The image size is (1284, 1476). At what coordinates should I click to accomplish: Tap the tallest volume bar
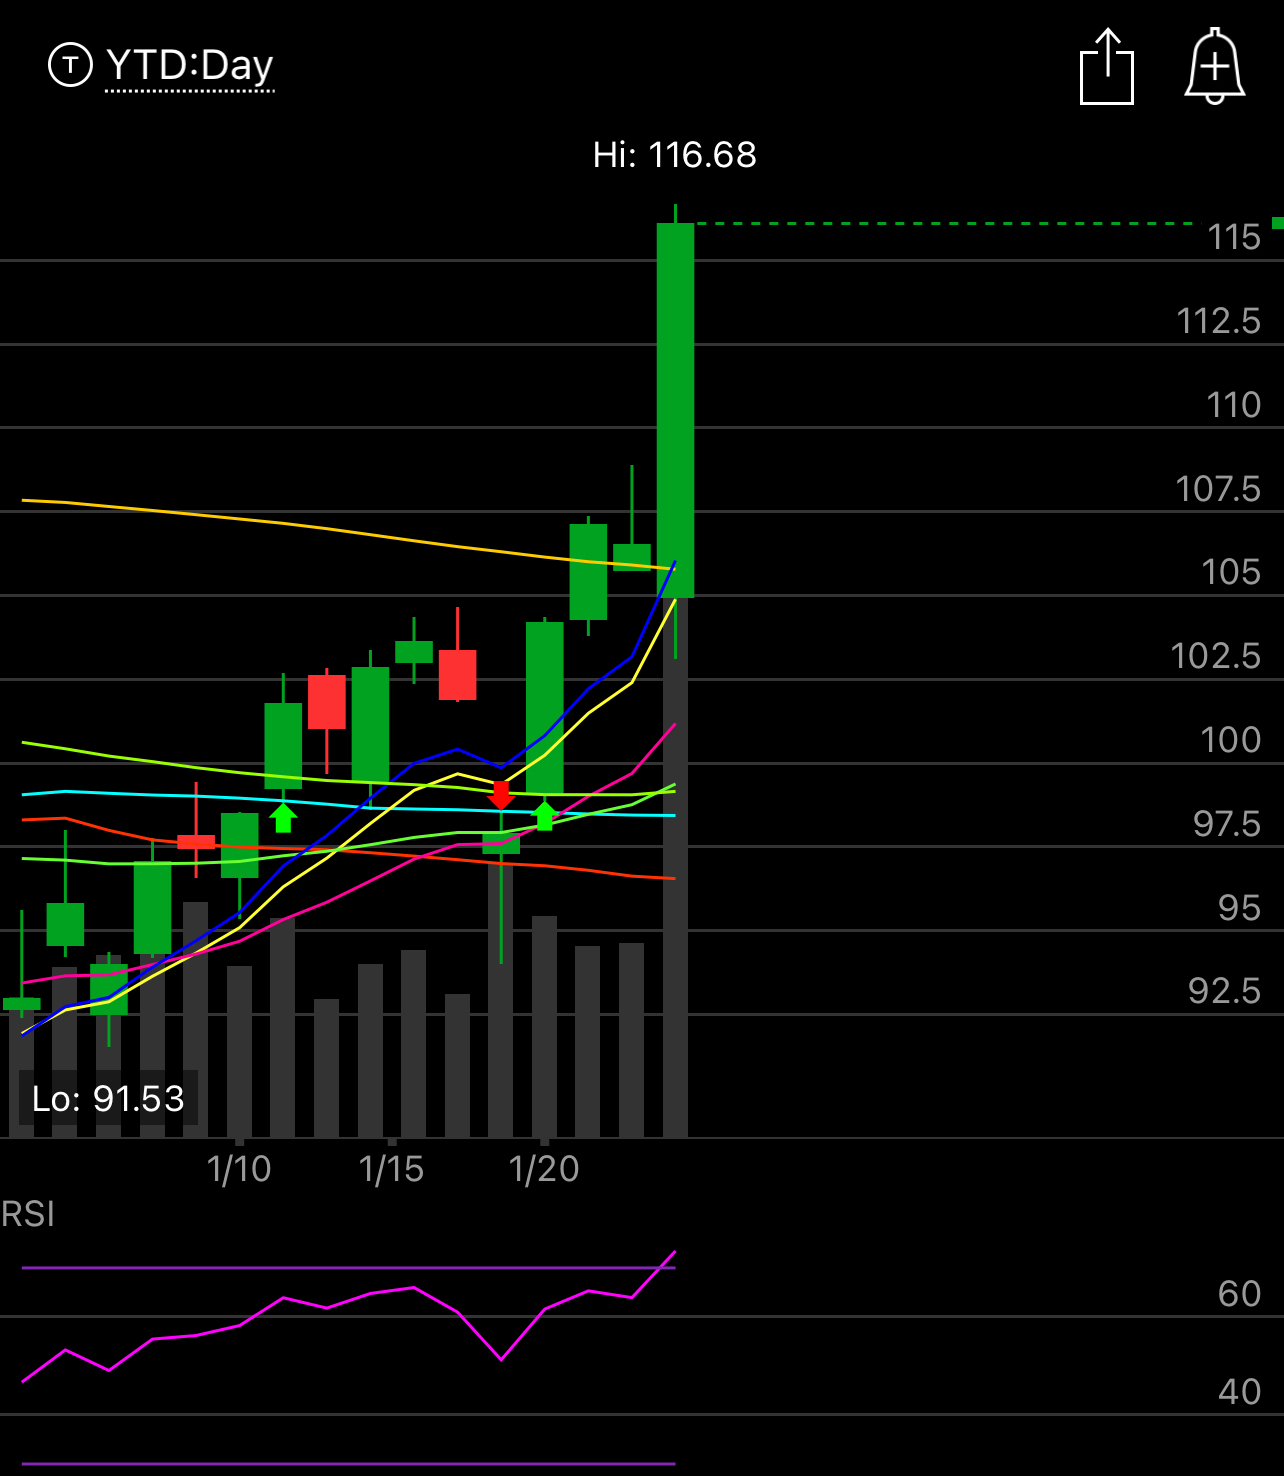coord(675,867)
